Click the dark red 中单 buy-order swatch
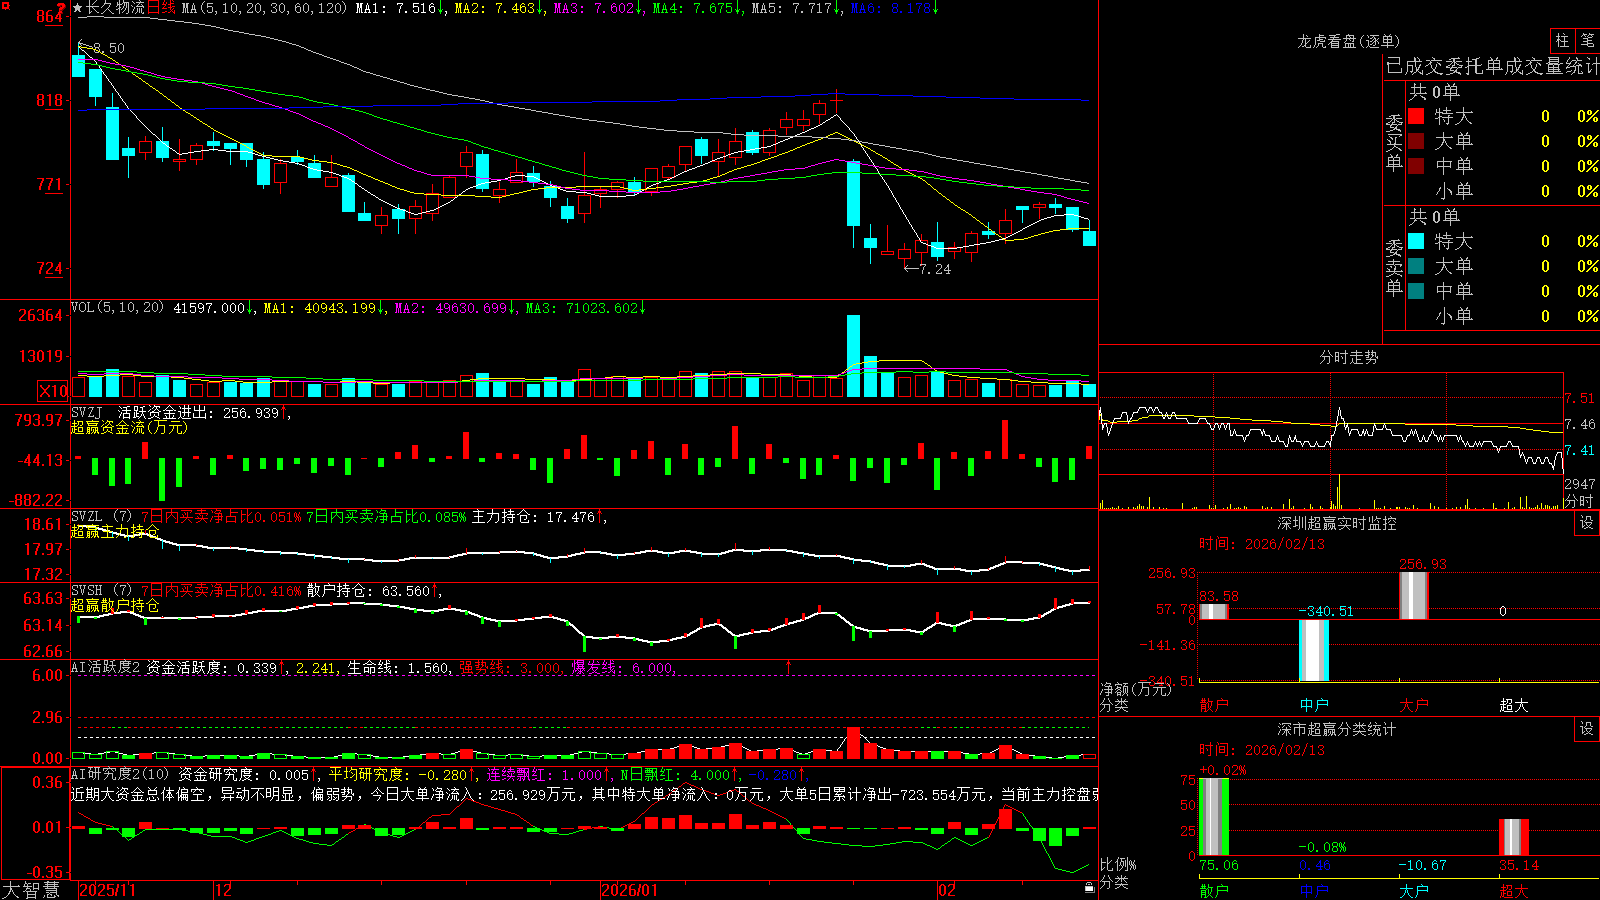 [1416, 165]
